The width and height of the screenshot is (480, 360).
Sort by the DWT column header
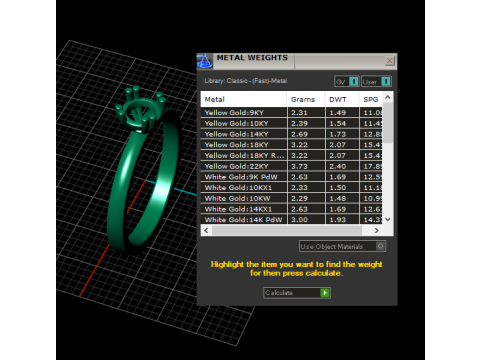[x=342, y=99]
